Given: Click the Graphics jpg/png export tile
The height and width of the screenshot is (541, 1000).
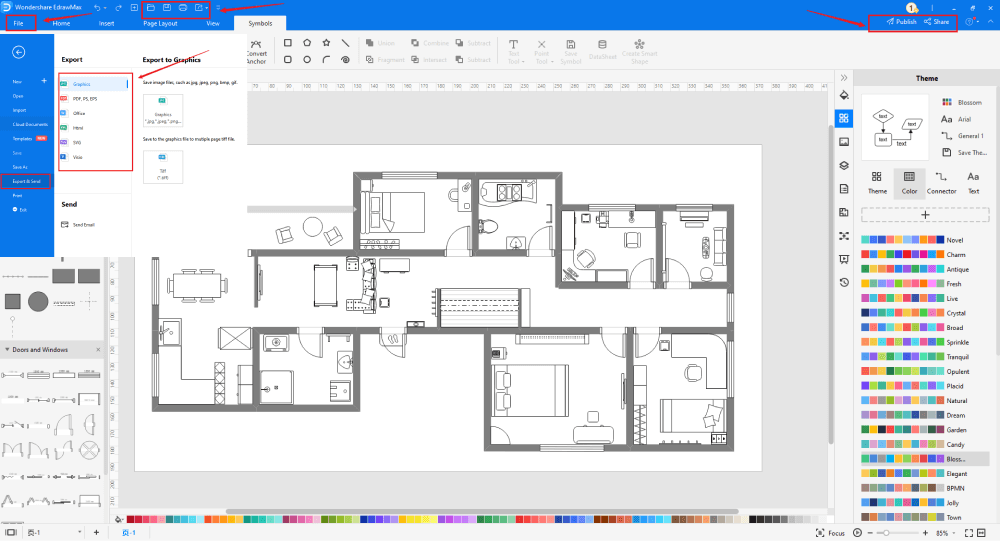Looking at the screenshot, I should tap(163, 110).
